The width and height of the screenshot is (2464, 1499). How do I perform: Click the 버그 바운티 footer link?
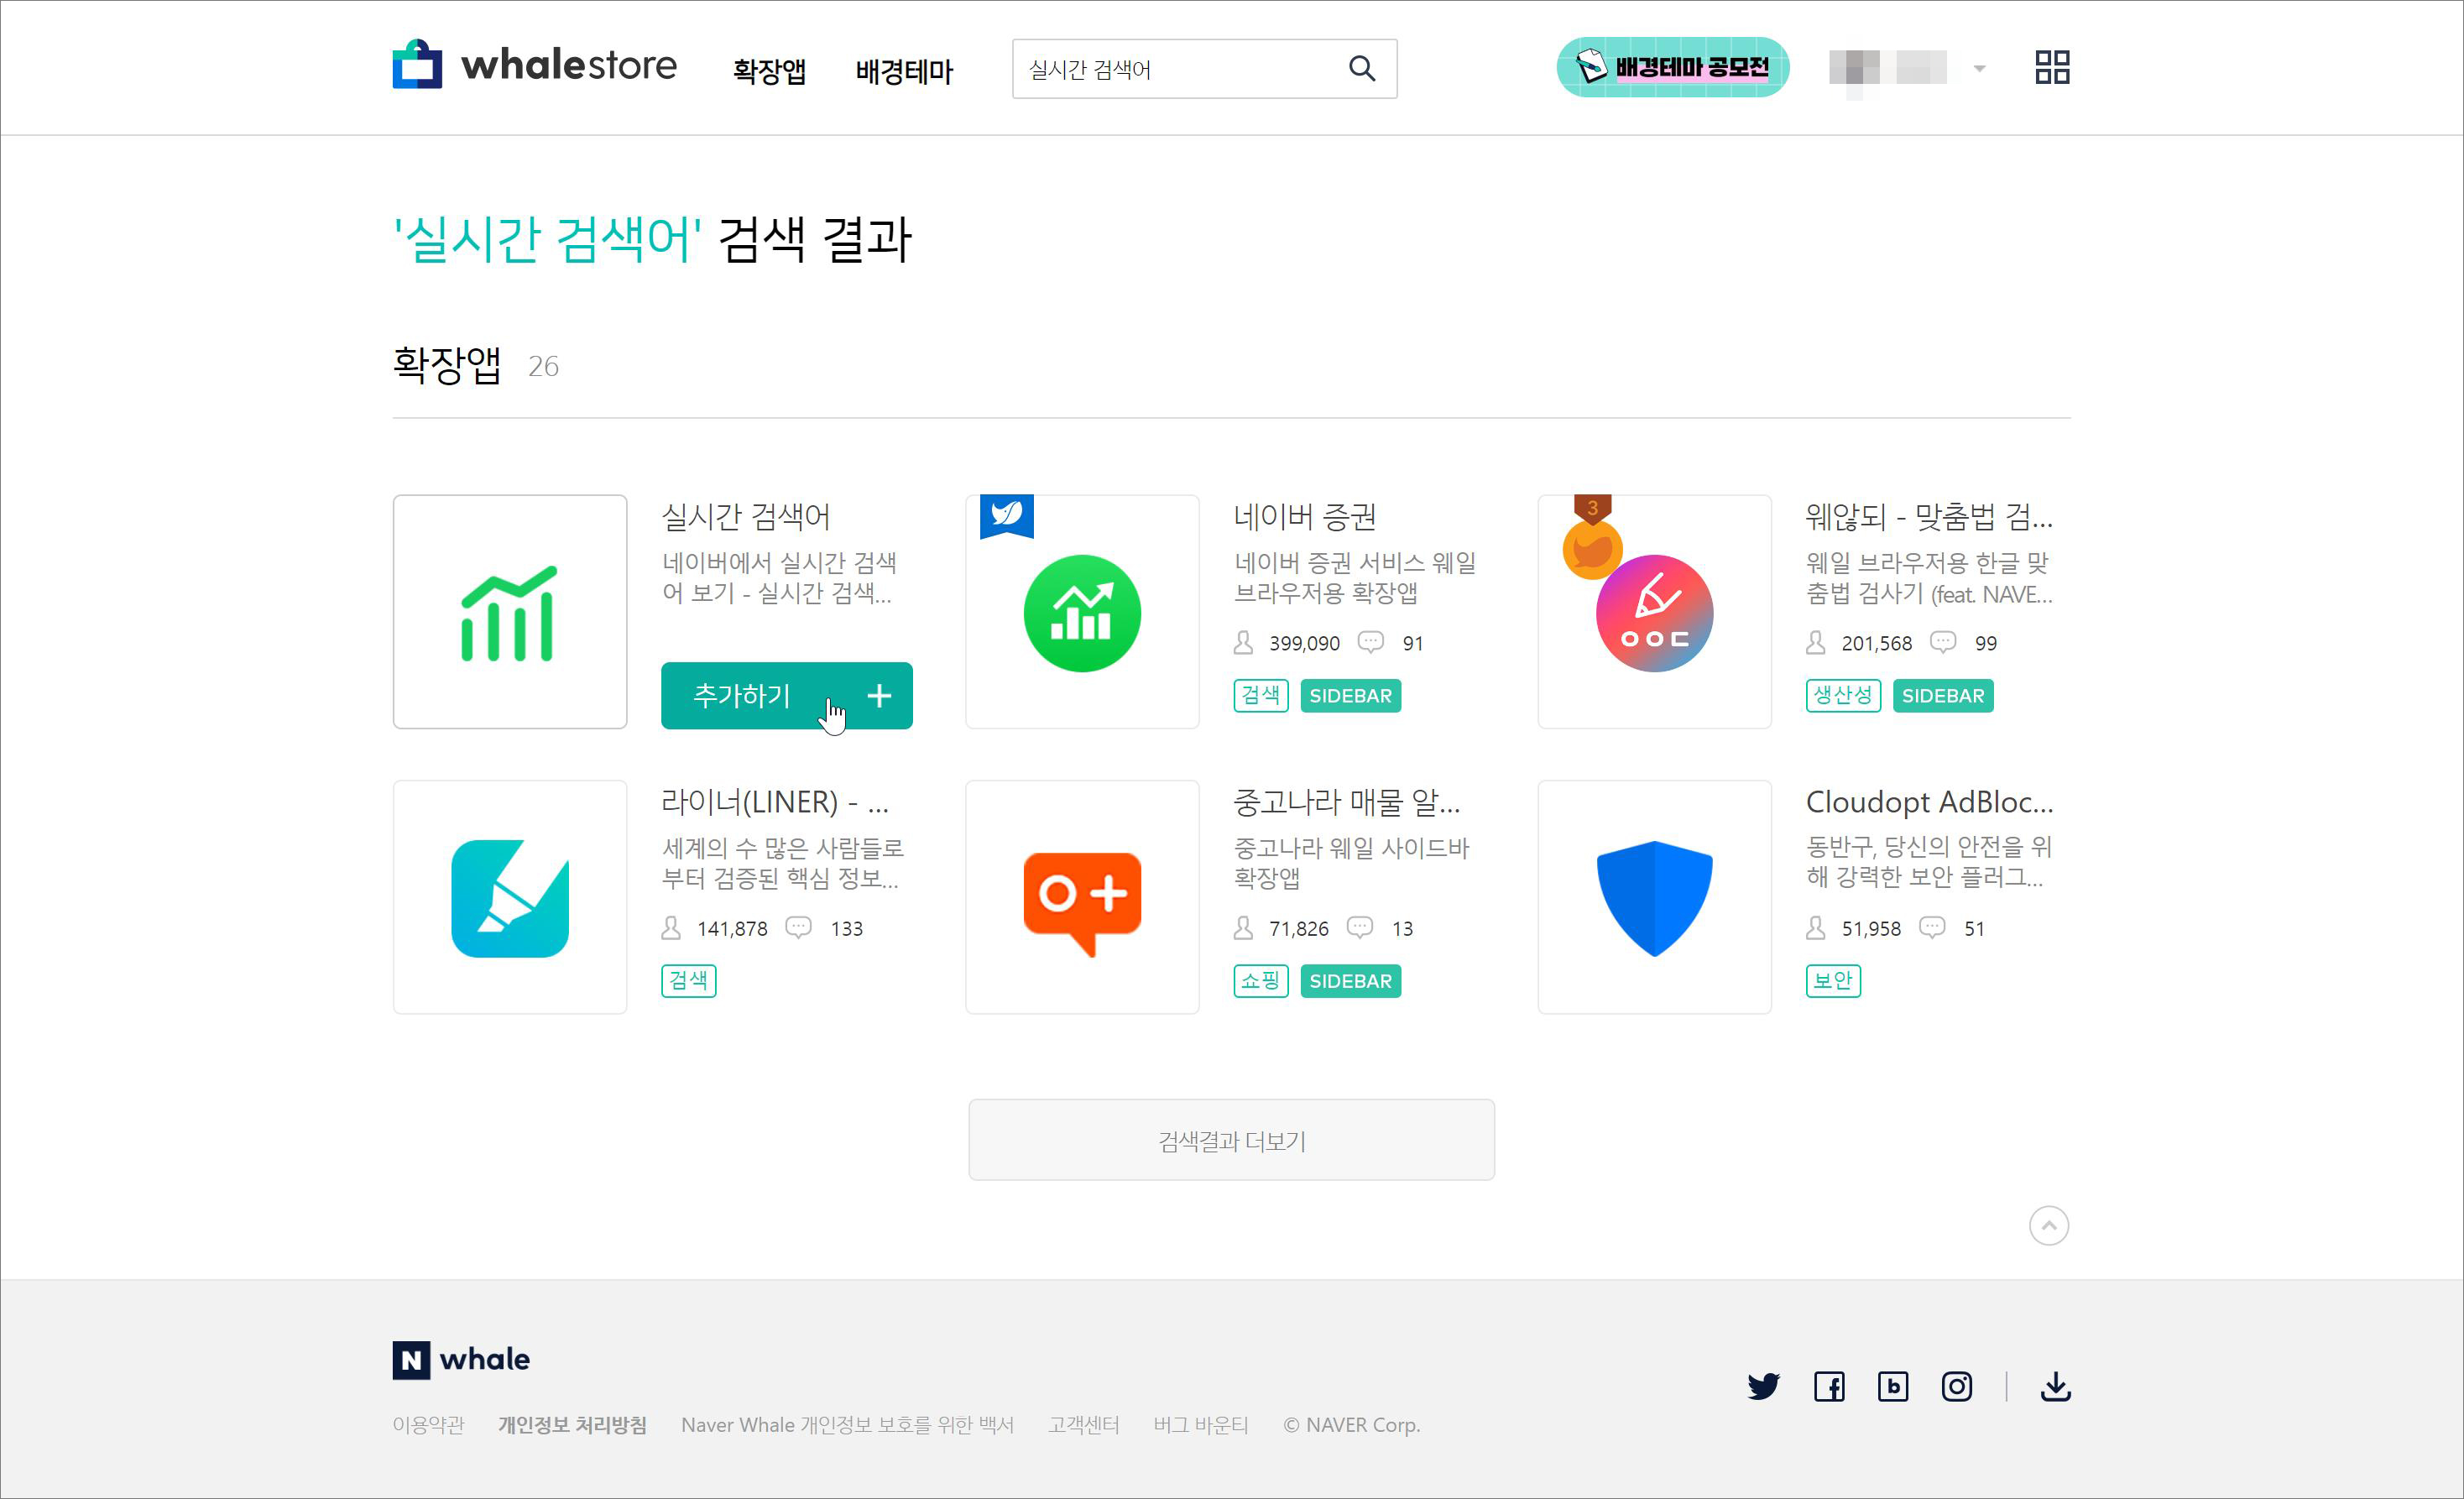pyautogui.click(x=1201, y=1424)
